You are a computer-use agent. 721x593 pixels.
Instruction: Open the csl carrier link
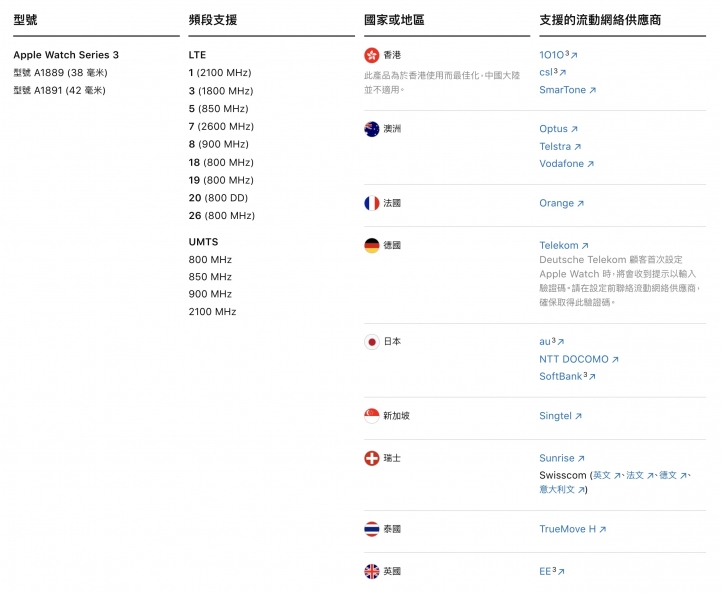[x=552, y=72]
